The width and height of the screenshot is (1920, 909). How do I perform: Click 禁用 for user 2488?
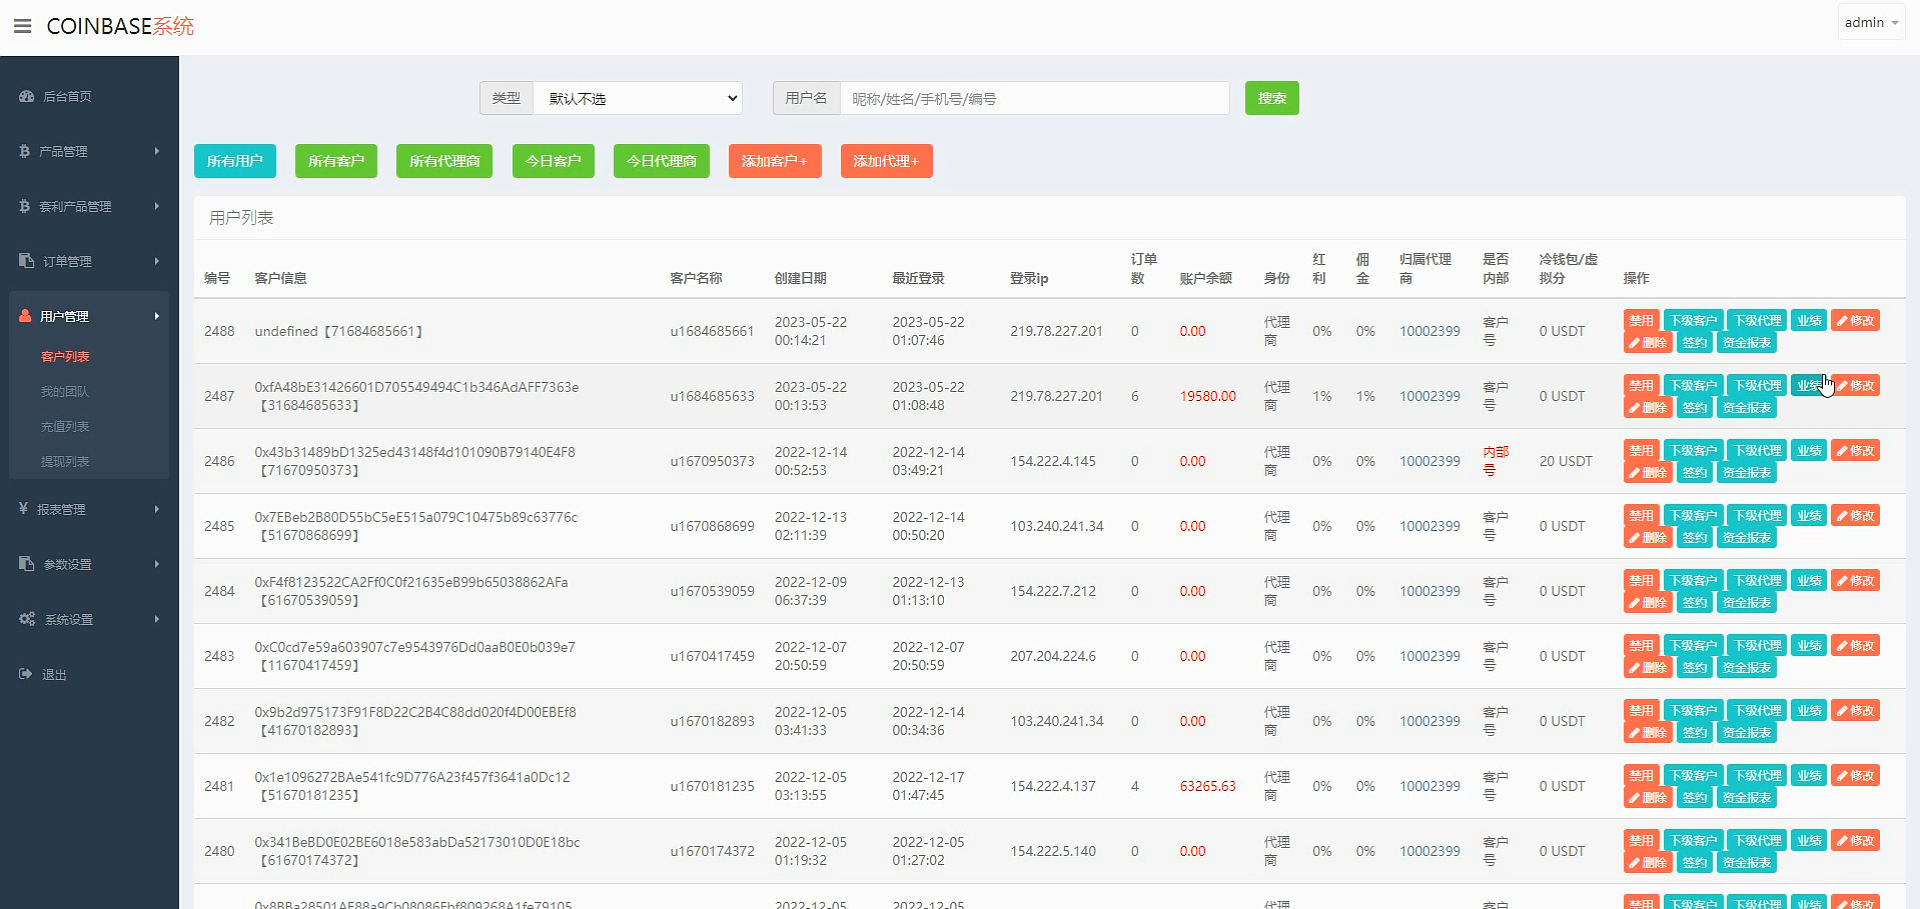[1640, 321]
